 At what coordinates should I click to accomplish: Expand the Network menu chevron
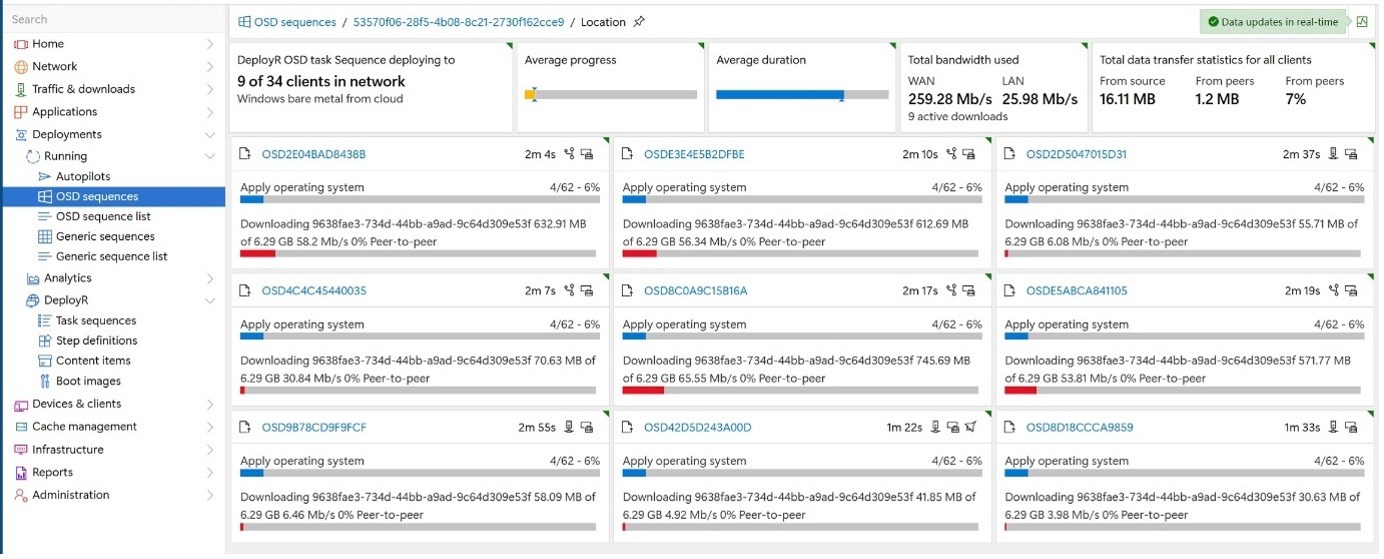coord(209,67)
